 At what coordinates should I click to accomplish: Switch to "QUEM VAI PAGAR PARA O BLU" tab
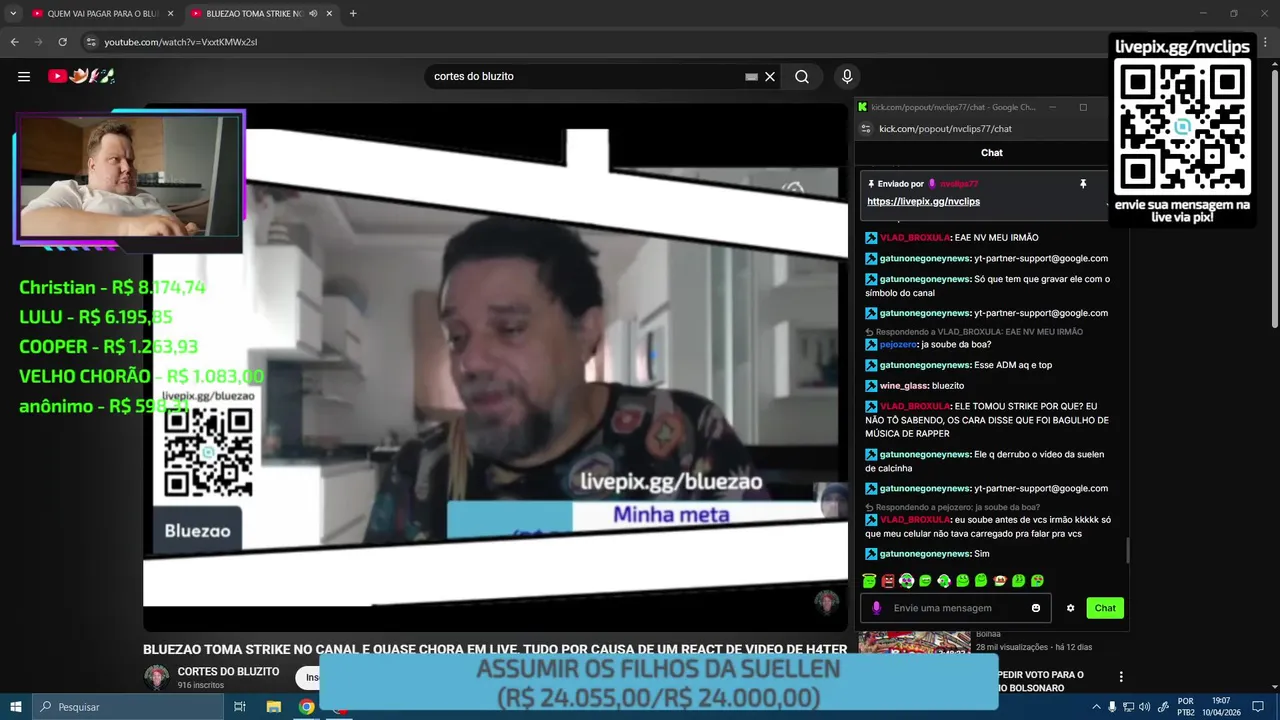pyautogui.click(x=103, y=13)
